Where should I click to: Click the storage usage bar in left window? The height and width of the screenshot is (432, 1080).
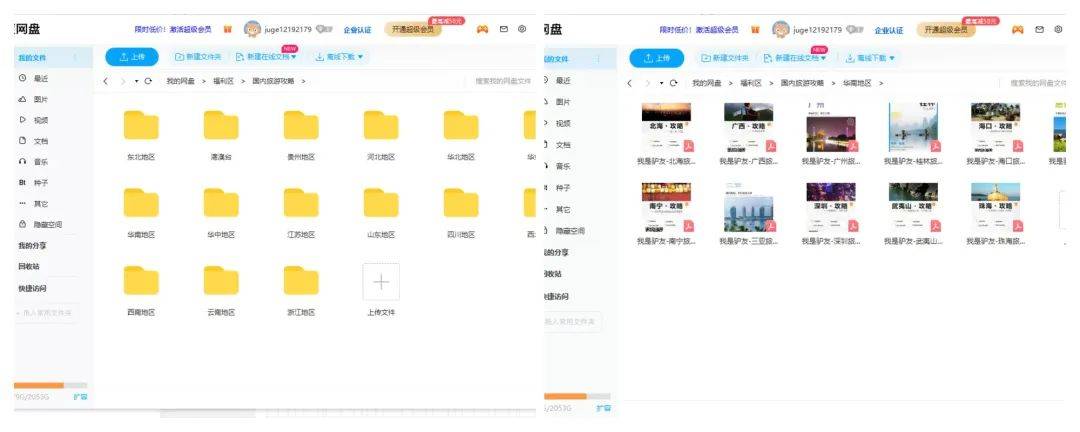click(51, 385)
